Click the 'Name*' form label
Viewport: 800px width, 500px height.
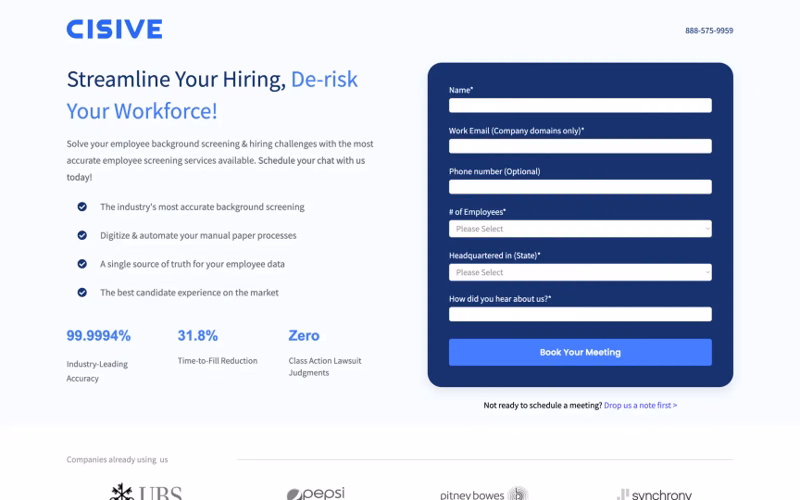[461, 90]
